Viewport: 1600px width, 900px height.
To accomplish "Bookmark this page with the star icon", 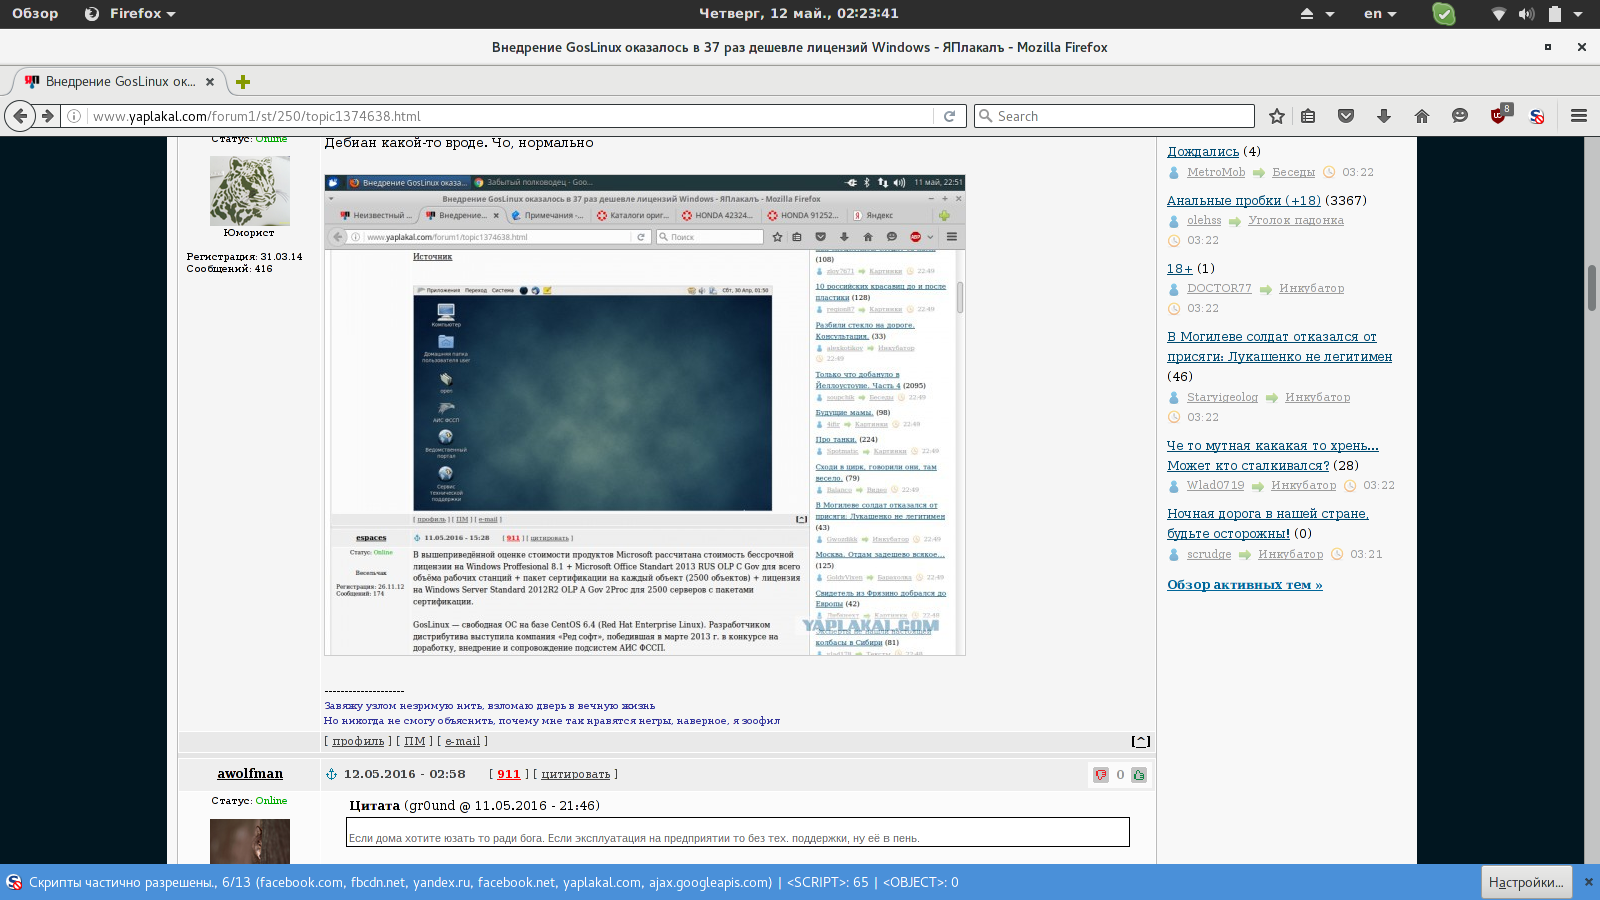I will click(1277, 116).
